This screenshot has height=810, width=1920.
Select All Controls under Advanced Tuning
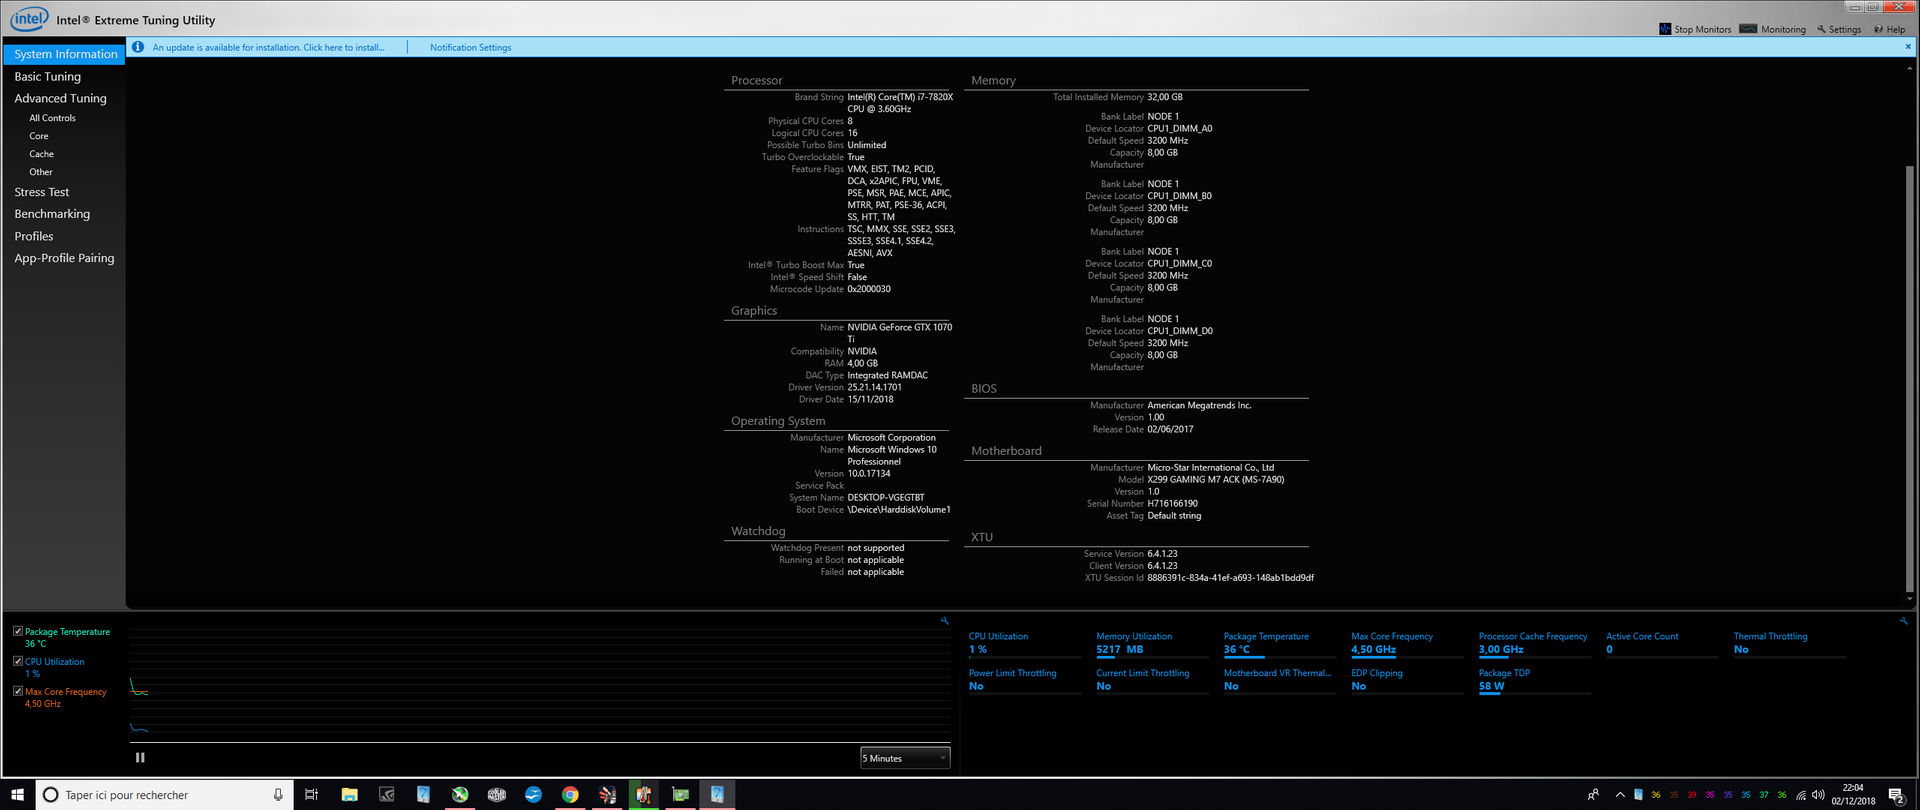pos(52,118)
